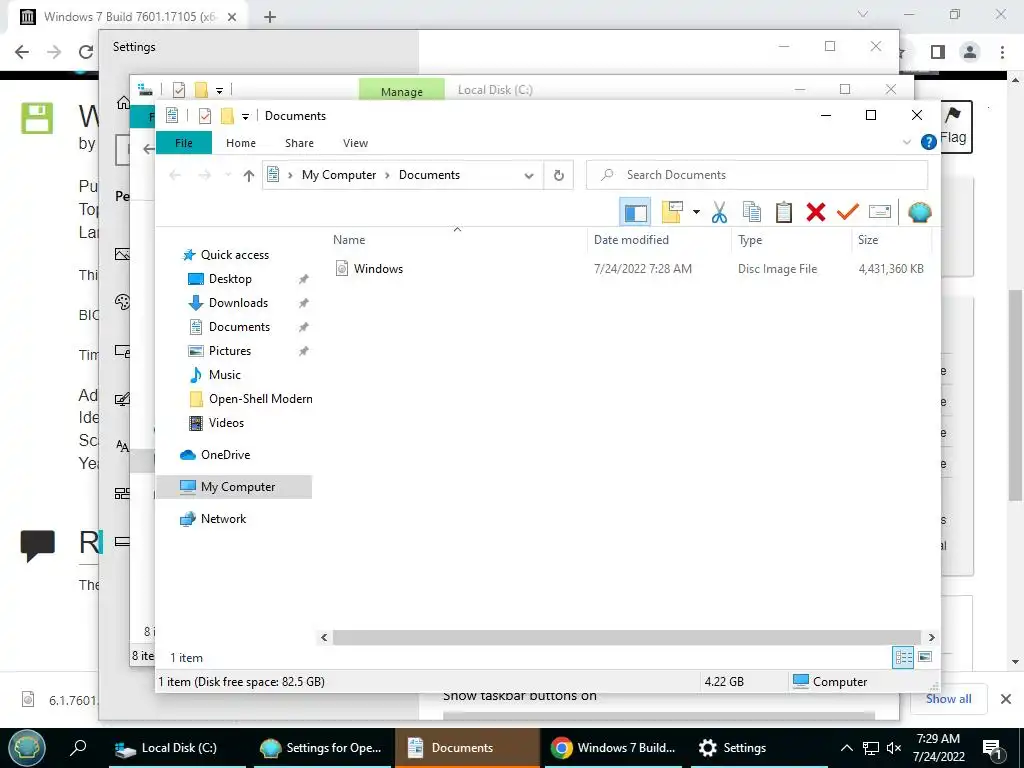Viewport: 1024px width, 768px height.
Task: Click the Documents breadcrumb segment
Action: [x=429, y=175]
